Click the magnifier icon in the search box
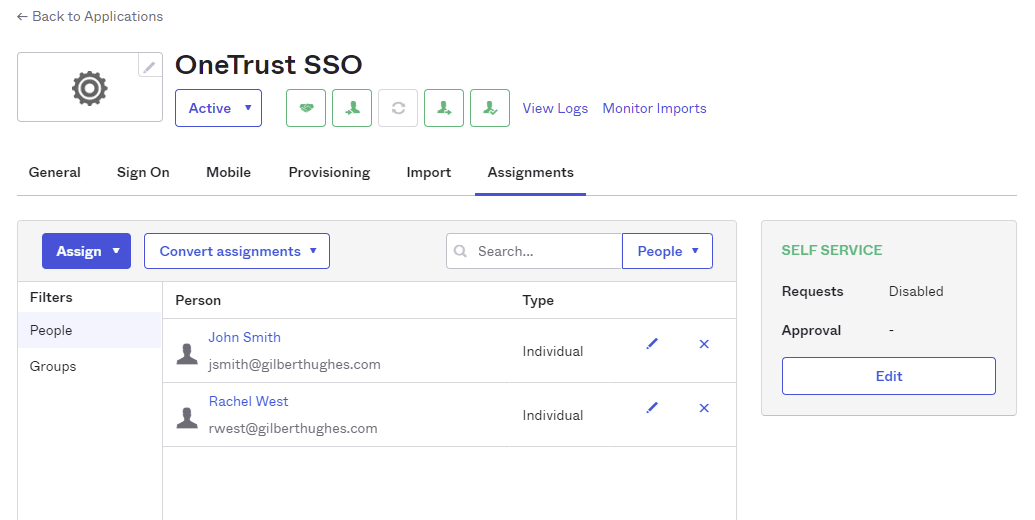 [x=461, y=251]
